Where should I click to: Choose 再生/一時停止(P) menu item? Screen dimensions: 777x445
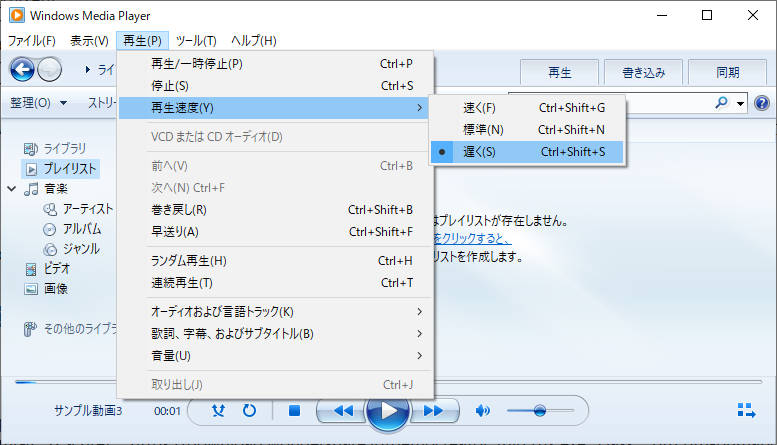[x=276, y=64]
